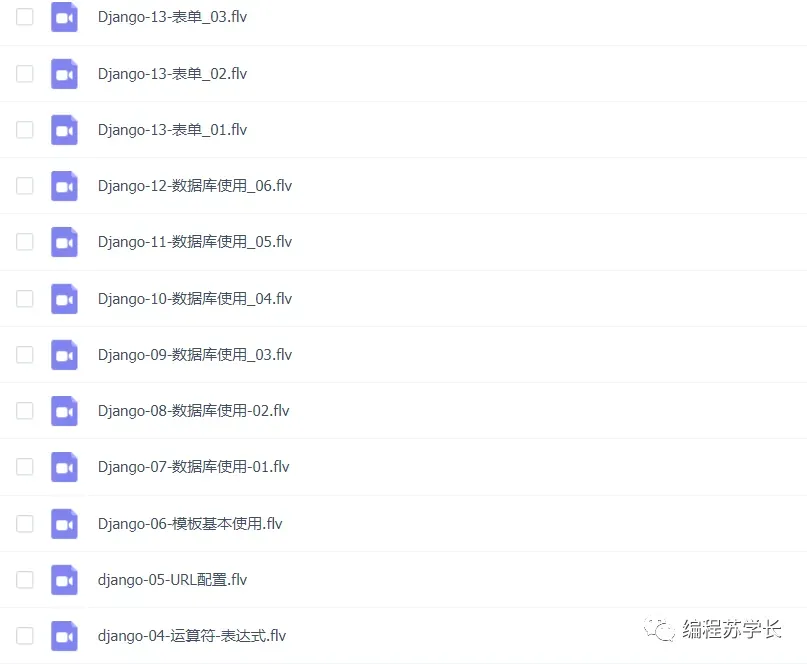The width and height of the screenshot is (807, 664).
Task: Open file name Django-06-模板基本使用.flv
Action: click(190, 523)
